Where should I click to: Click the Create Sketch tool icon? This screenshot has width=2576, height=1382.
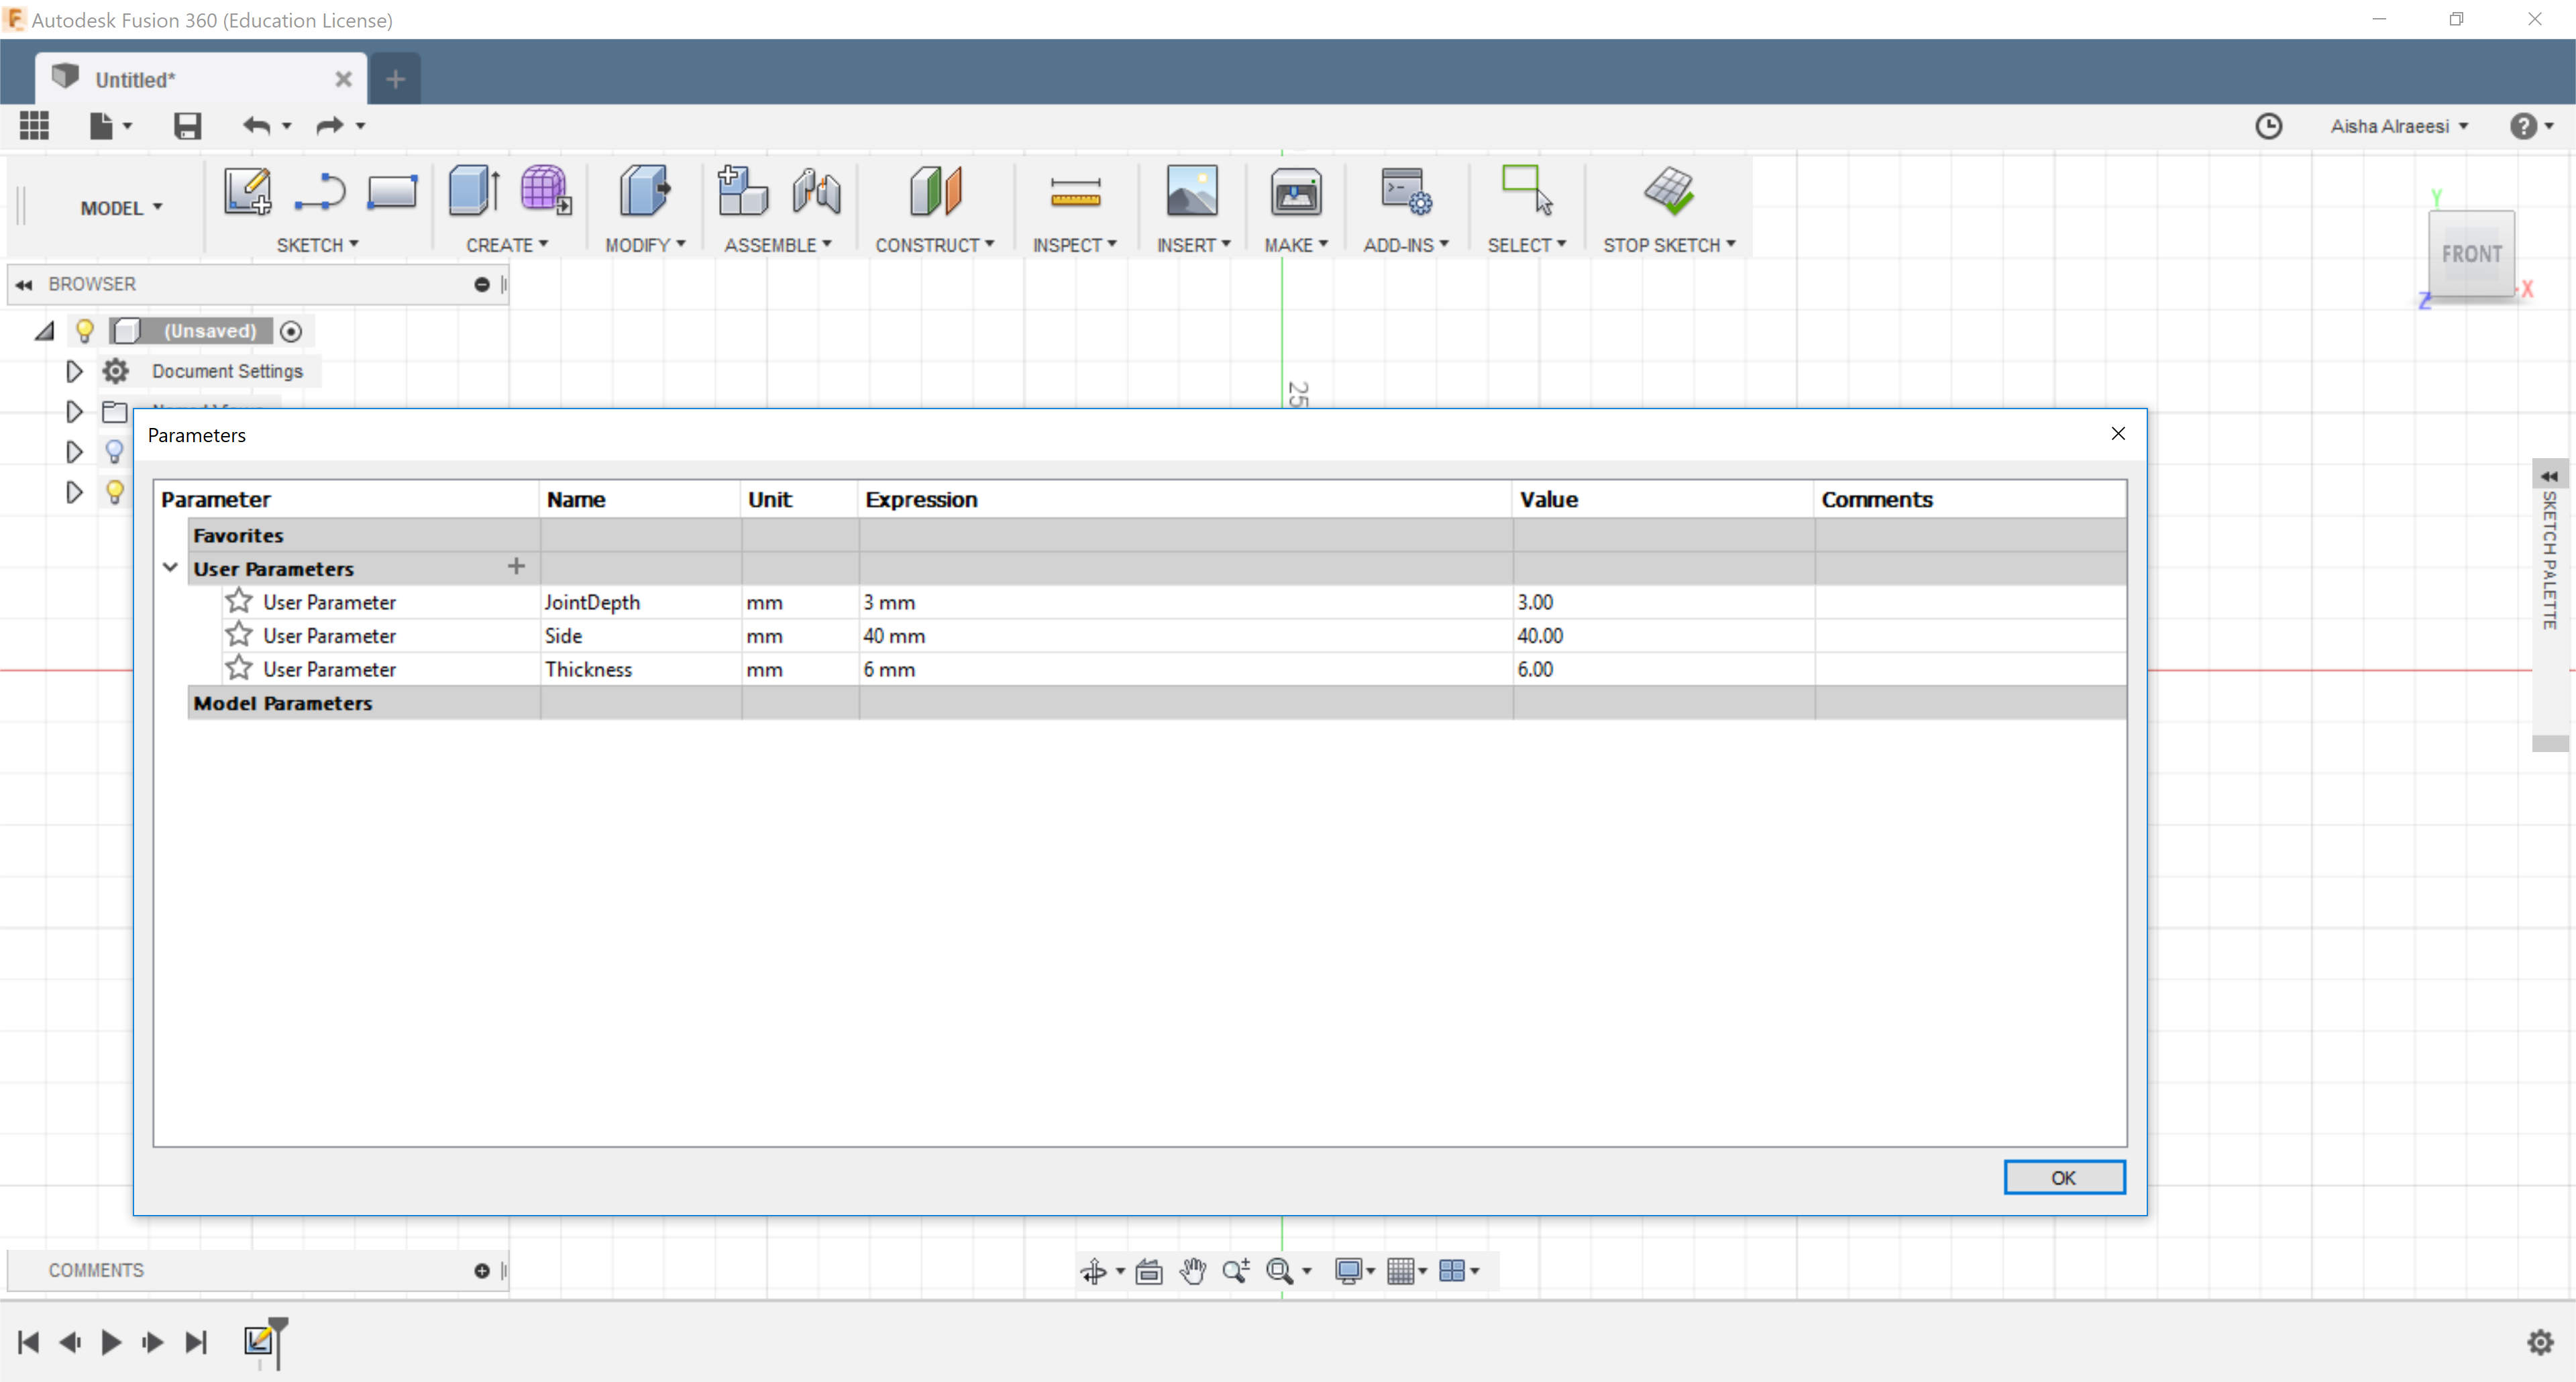coord(247,191)
